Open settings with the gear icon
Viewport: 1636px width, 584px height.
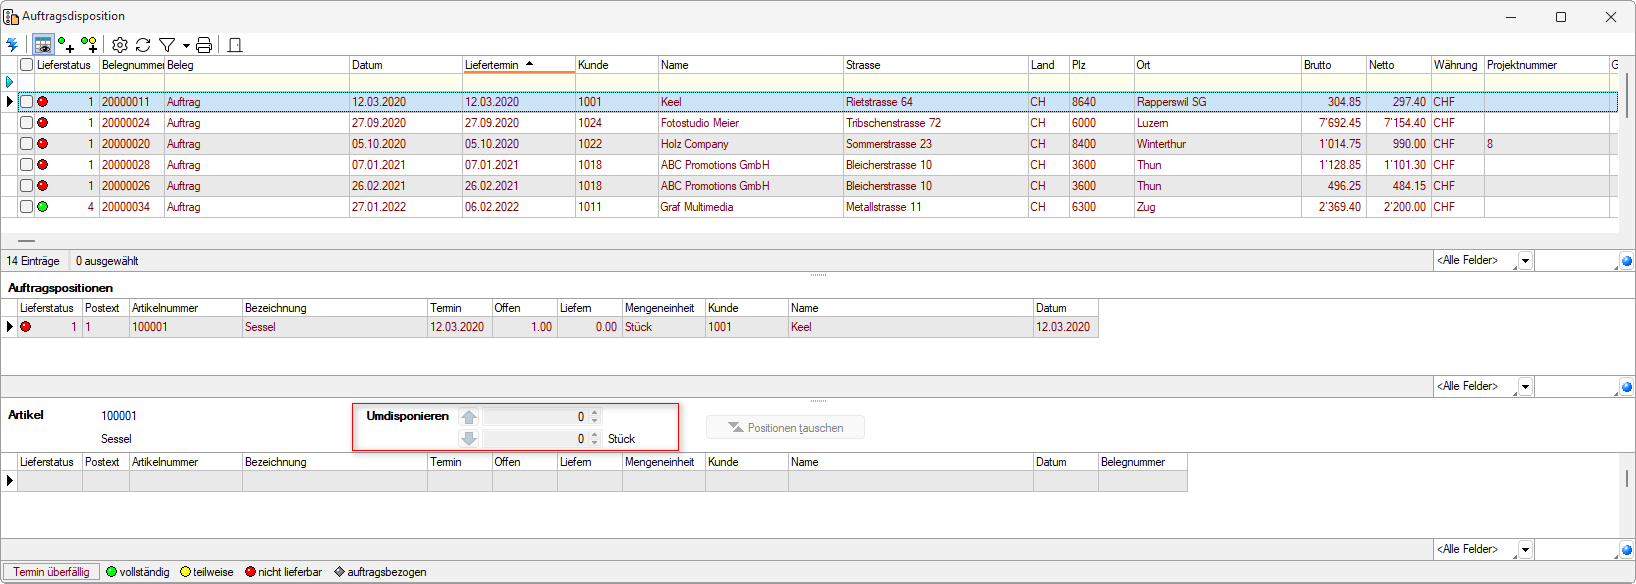tap(120, 45)
